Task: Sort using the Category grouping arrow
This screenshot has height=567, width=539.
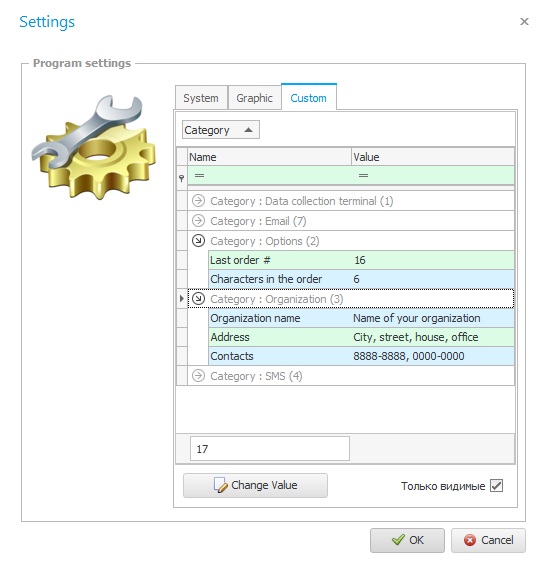Action: pyautogui.click(x=248, y=130)
